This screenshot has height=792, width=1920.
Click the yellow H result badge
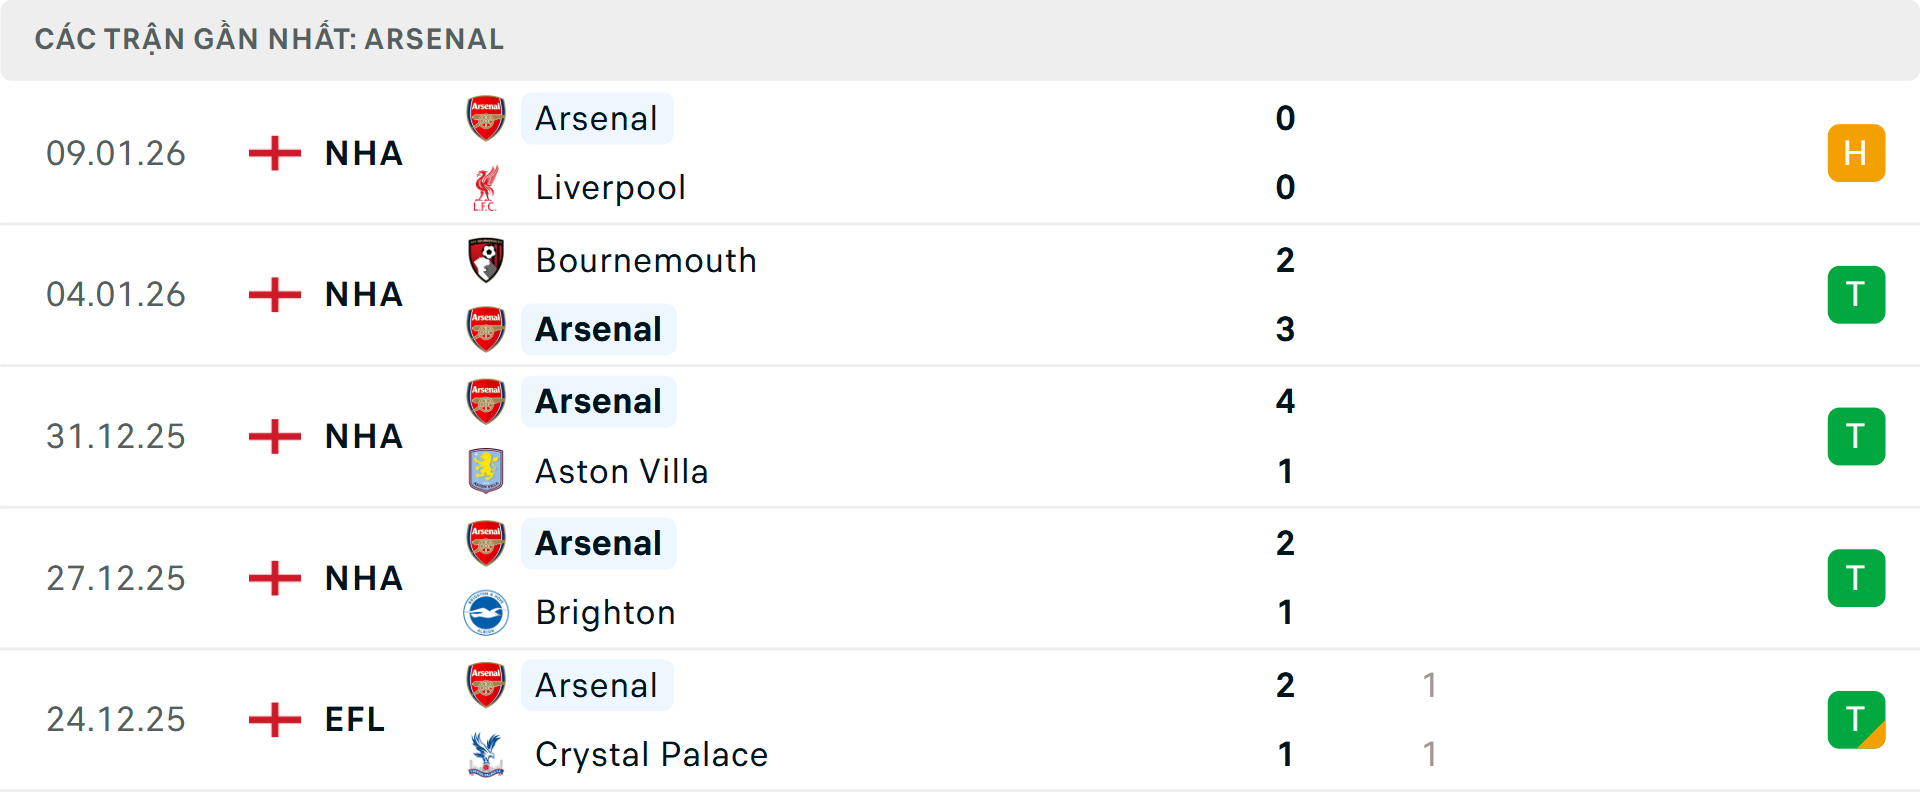point(1856,152)
